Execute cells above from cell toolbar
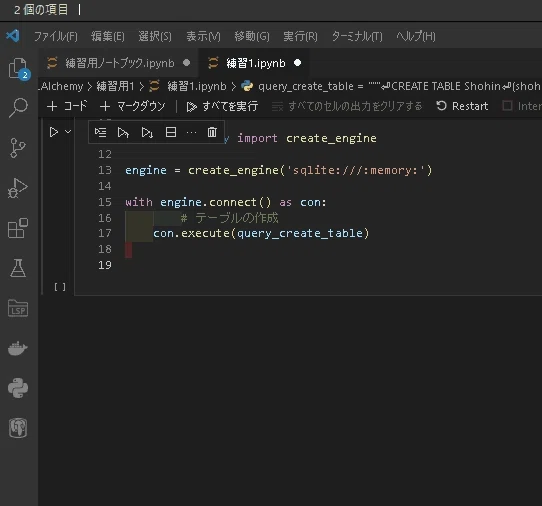This screenshot has width=542, height=506. click(x=123, y=132)
